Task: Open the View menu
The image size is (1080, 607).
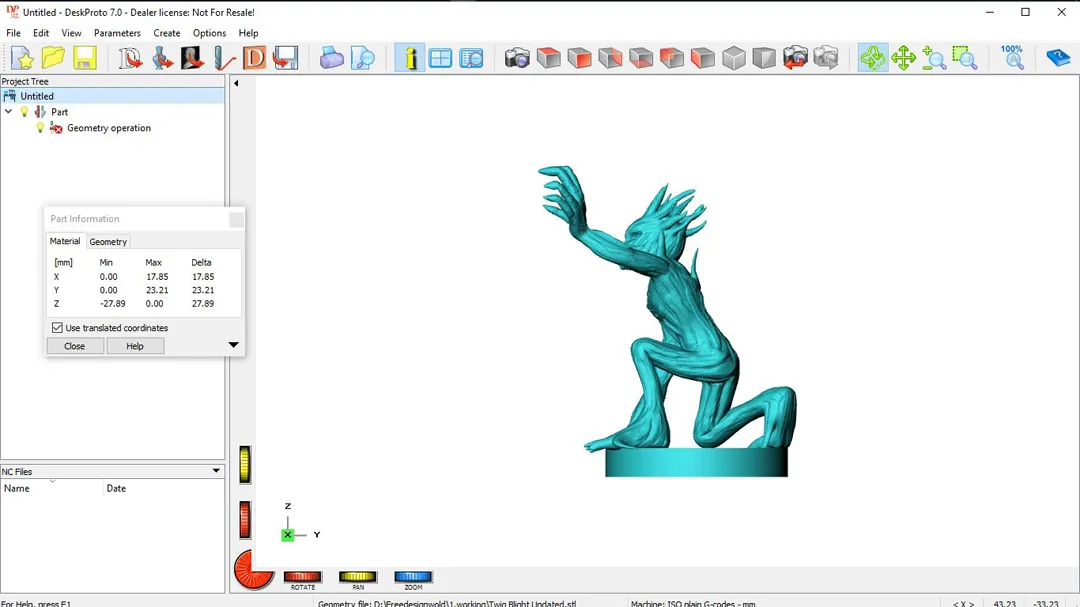Action: [71, 33]
